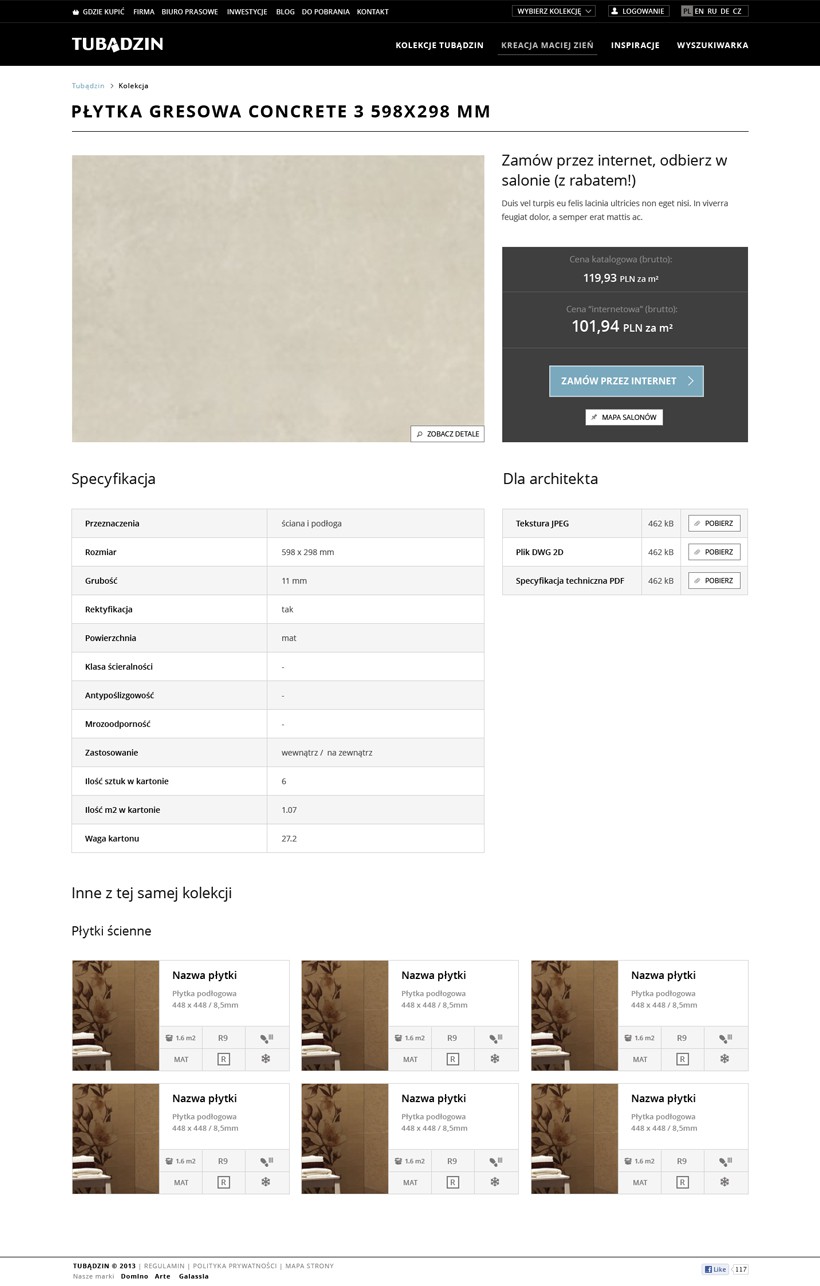
Task: Click the Like count 117 in footer
Action: 740,1269
